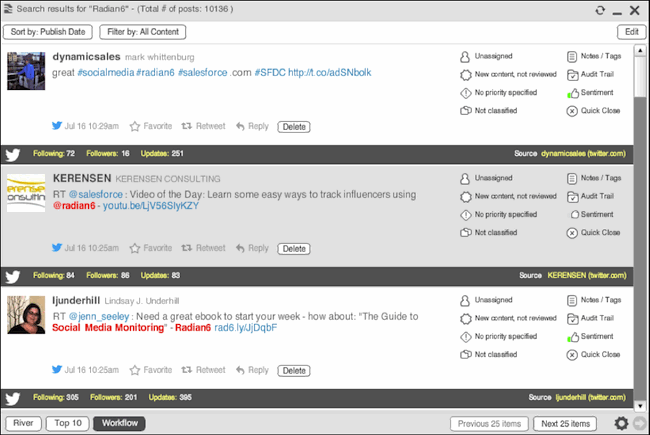
Task: Open ljunderhill profile photo
Action: [26, 315]
